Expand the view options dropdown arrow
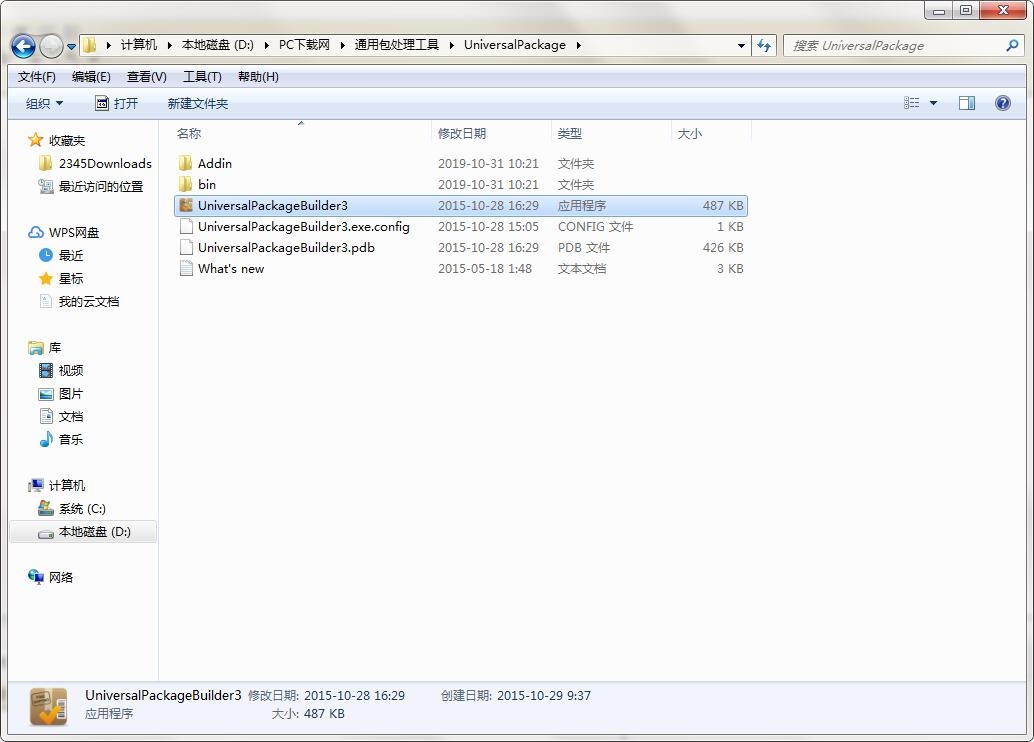This screenshot has width=1034, height=742. (933, 103)
